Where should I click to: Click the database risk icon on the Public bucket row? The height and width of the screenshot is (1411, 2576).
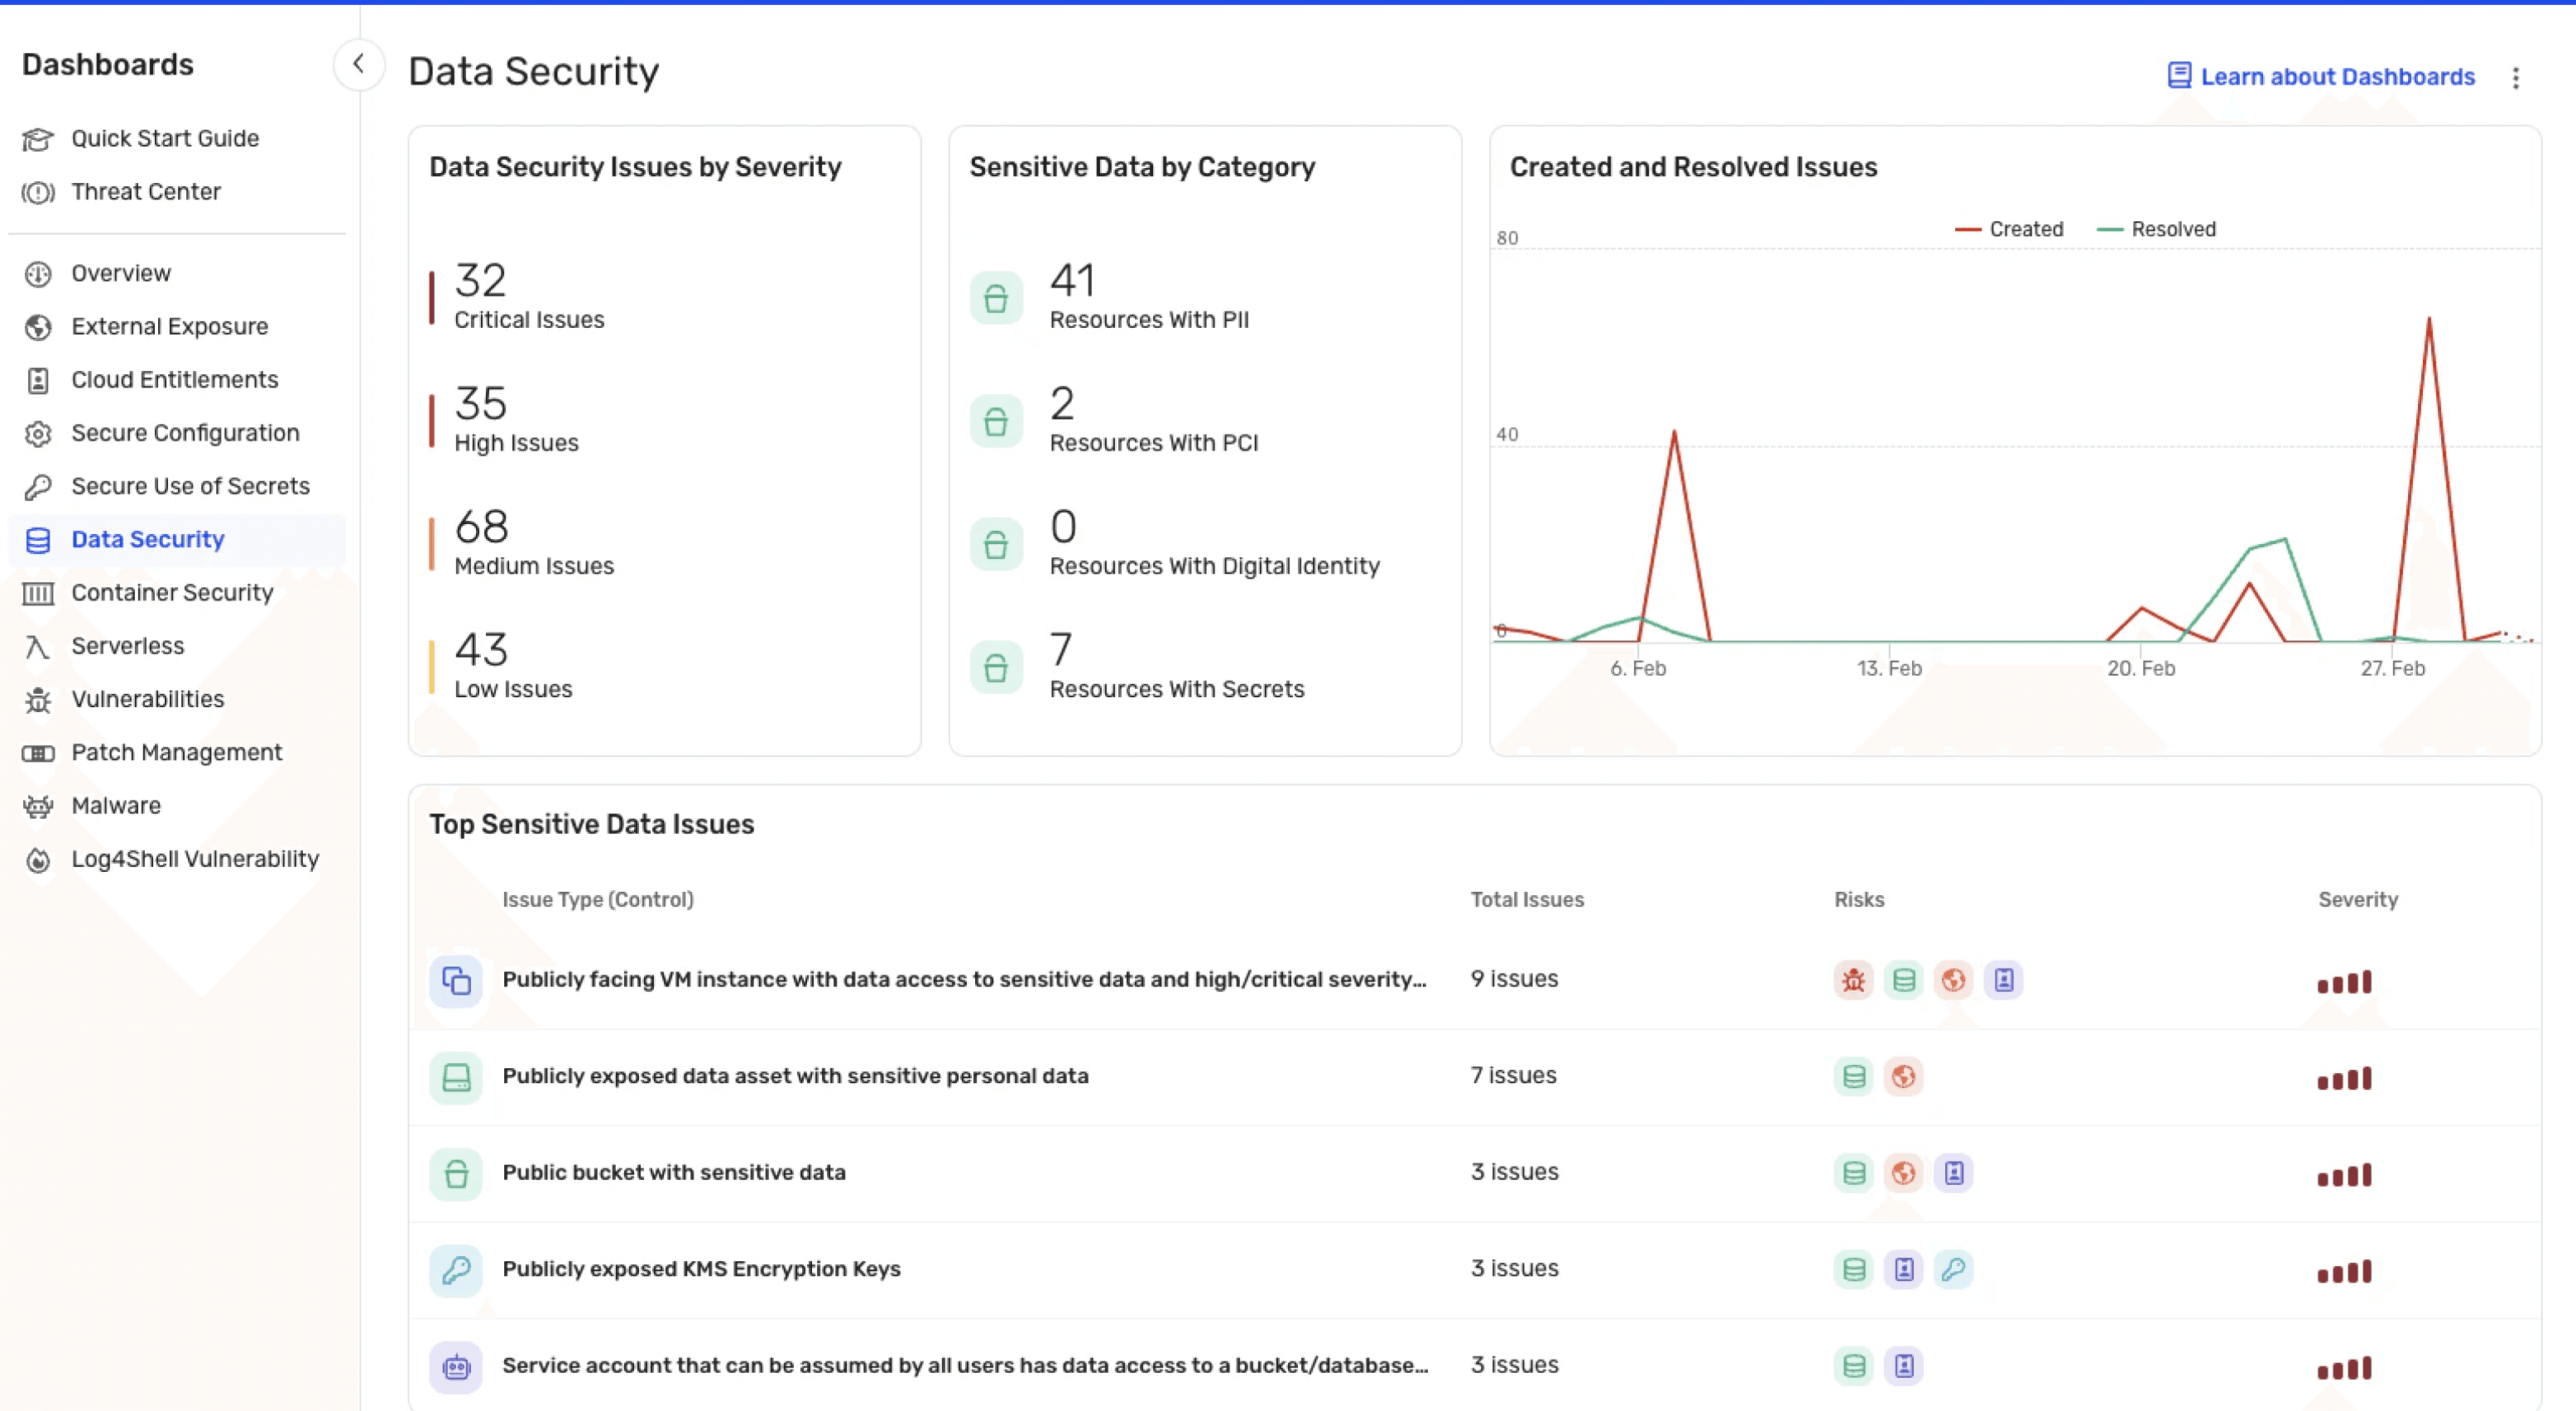tap(1853, 1173)
